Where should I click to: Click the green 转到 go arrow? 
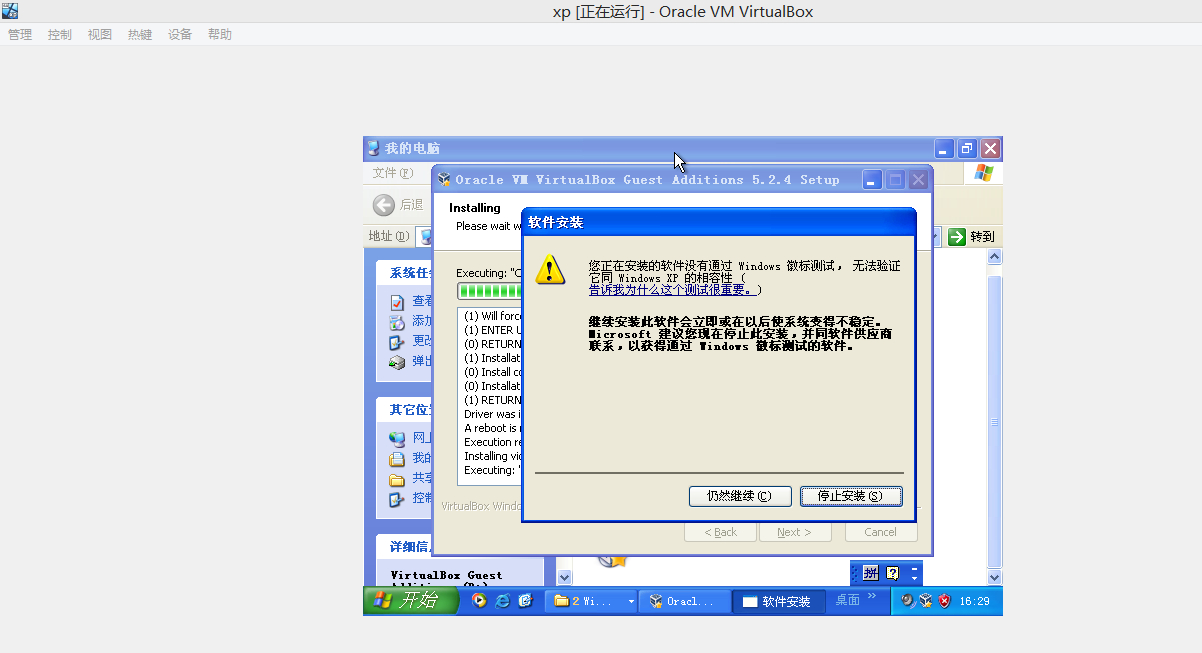(957, 237)
